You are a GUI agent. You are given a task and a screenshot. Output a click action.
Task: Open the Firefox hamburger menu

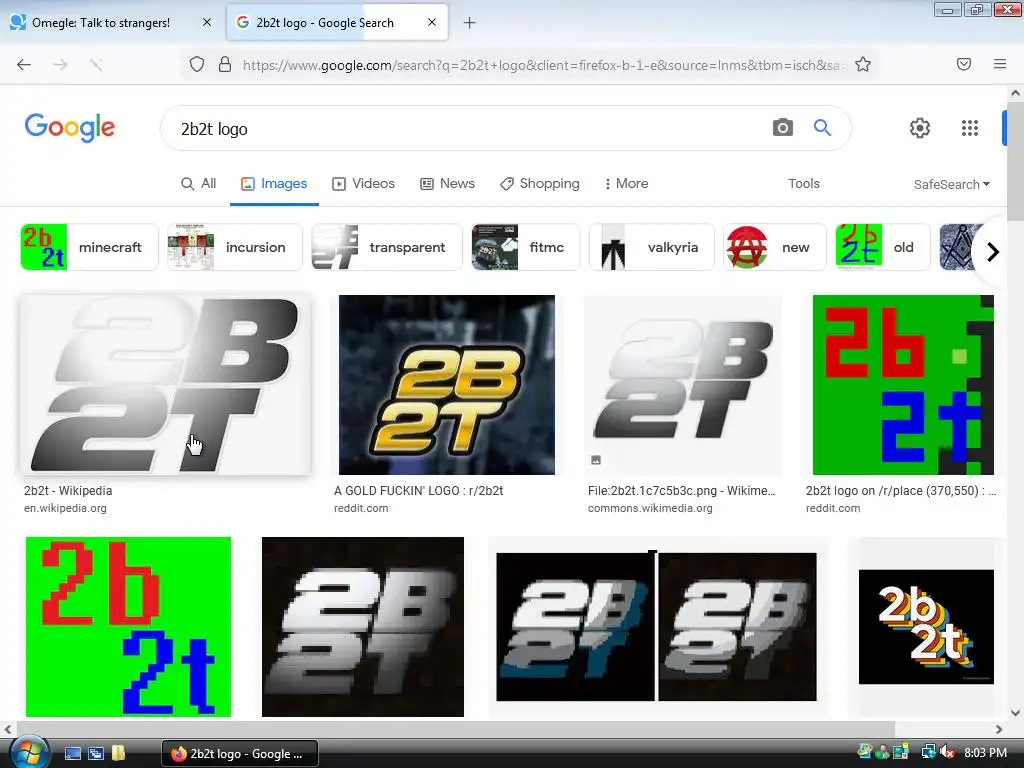[1000, 64]
